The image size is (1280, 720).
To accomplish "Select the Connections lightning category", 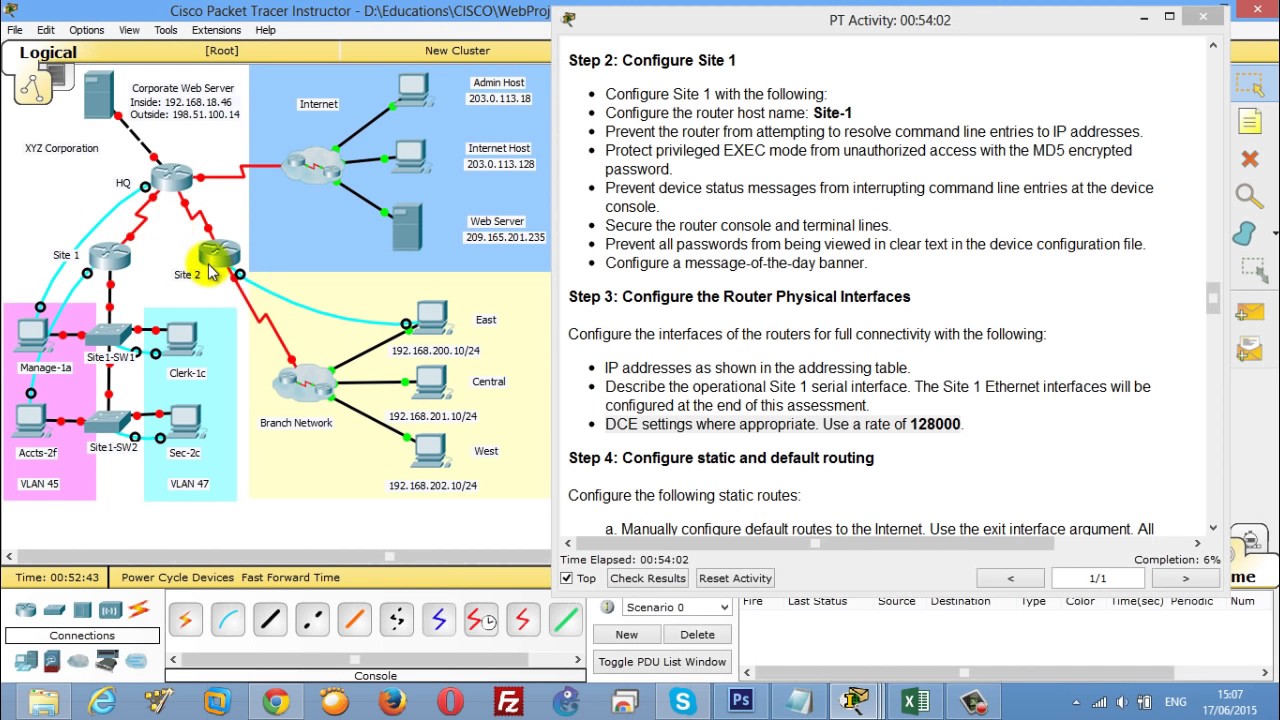I will [139, 609].
